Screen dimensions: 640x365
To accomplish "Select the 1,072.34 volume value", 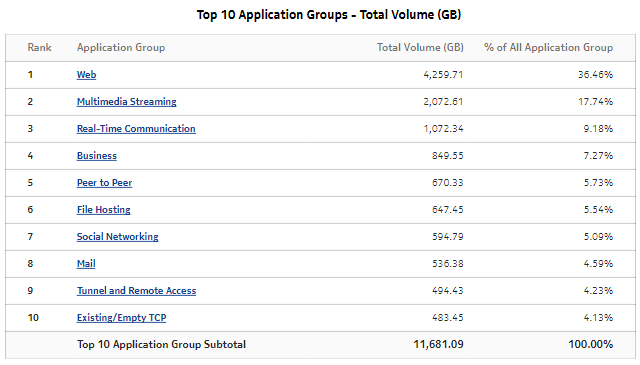I will pyautogui.click(x=443, y=129).
